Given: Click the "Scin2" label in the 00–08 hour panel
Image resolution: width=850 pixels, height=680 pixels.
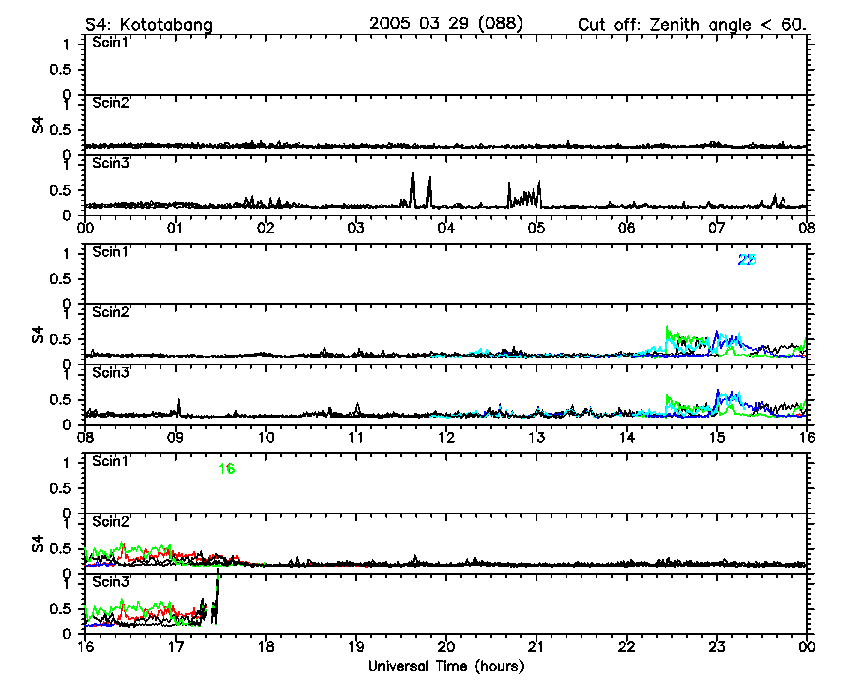Looking at the screenshot, I should tap(111, 103).
